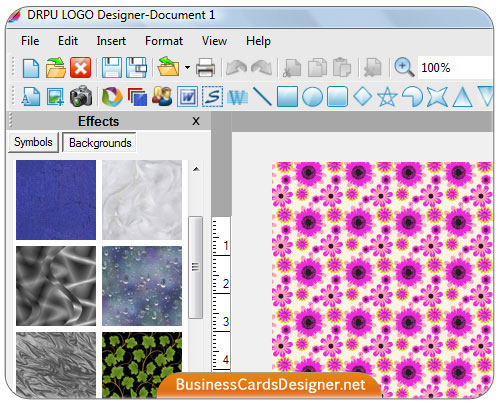Open the Insert menu
The height and width of the screenshot is (405, 500).
[x=111, y=41]
